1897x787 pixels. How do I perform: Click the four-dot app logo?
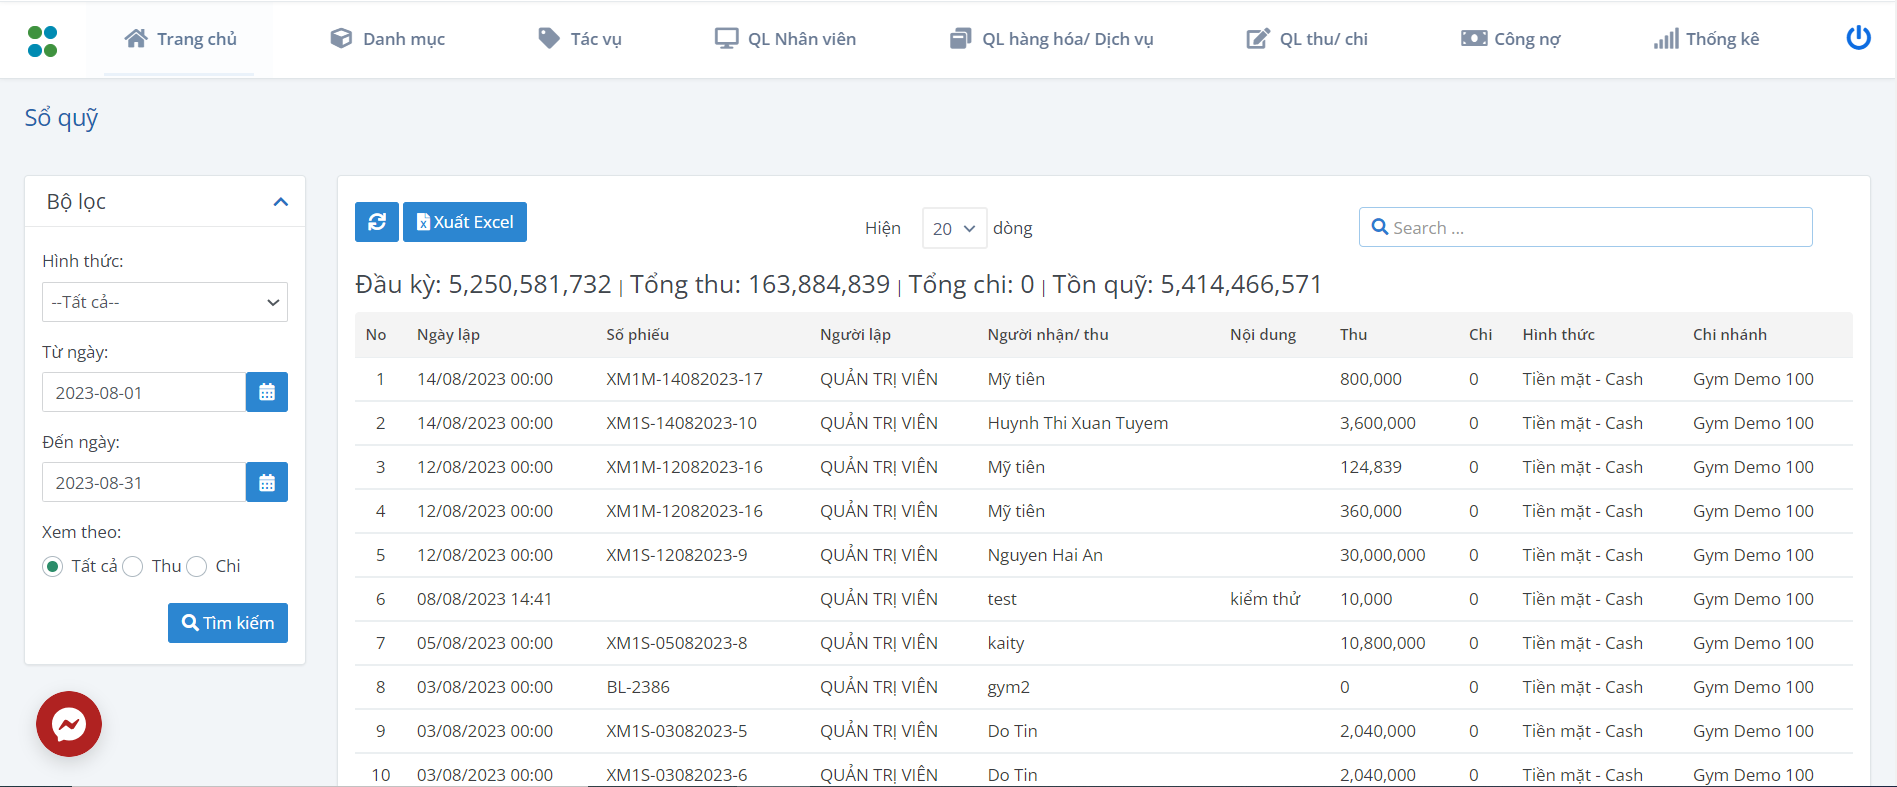pos(42,41)
